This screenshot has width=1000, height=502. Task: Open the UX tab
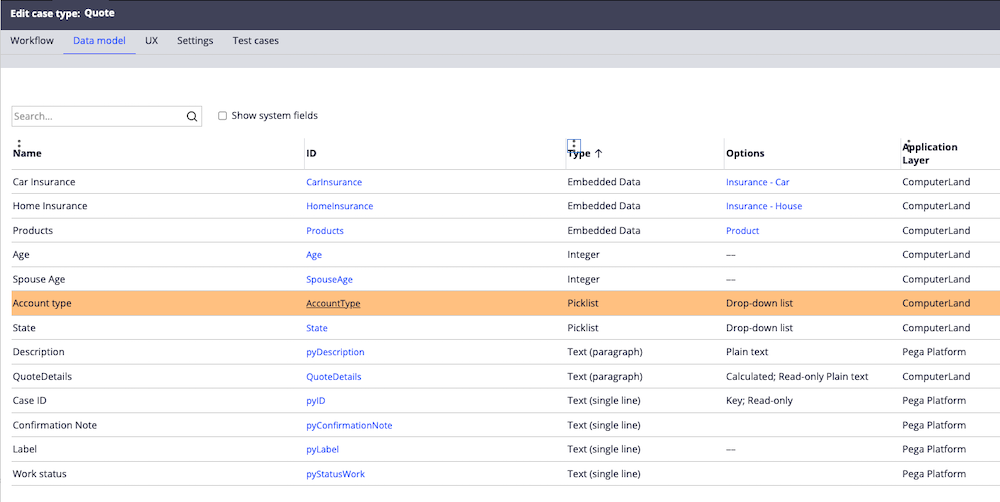click(x=151, y=41)
